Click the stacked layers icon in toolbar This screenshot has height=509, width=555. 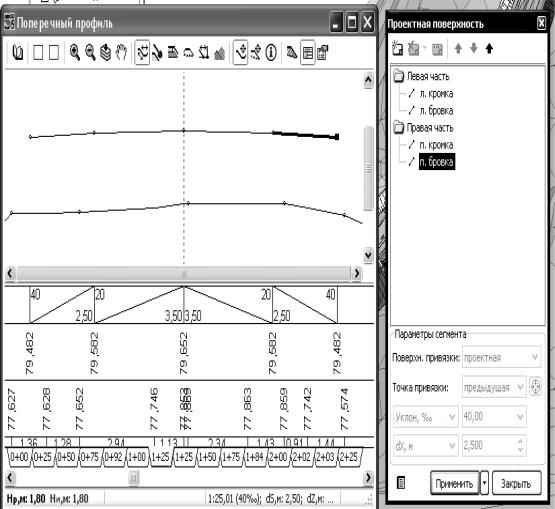pyautogui.click(x=105, y=52)
